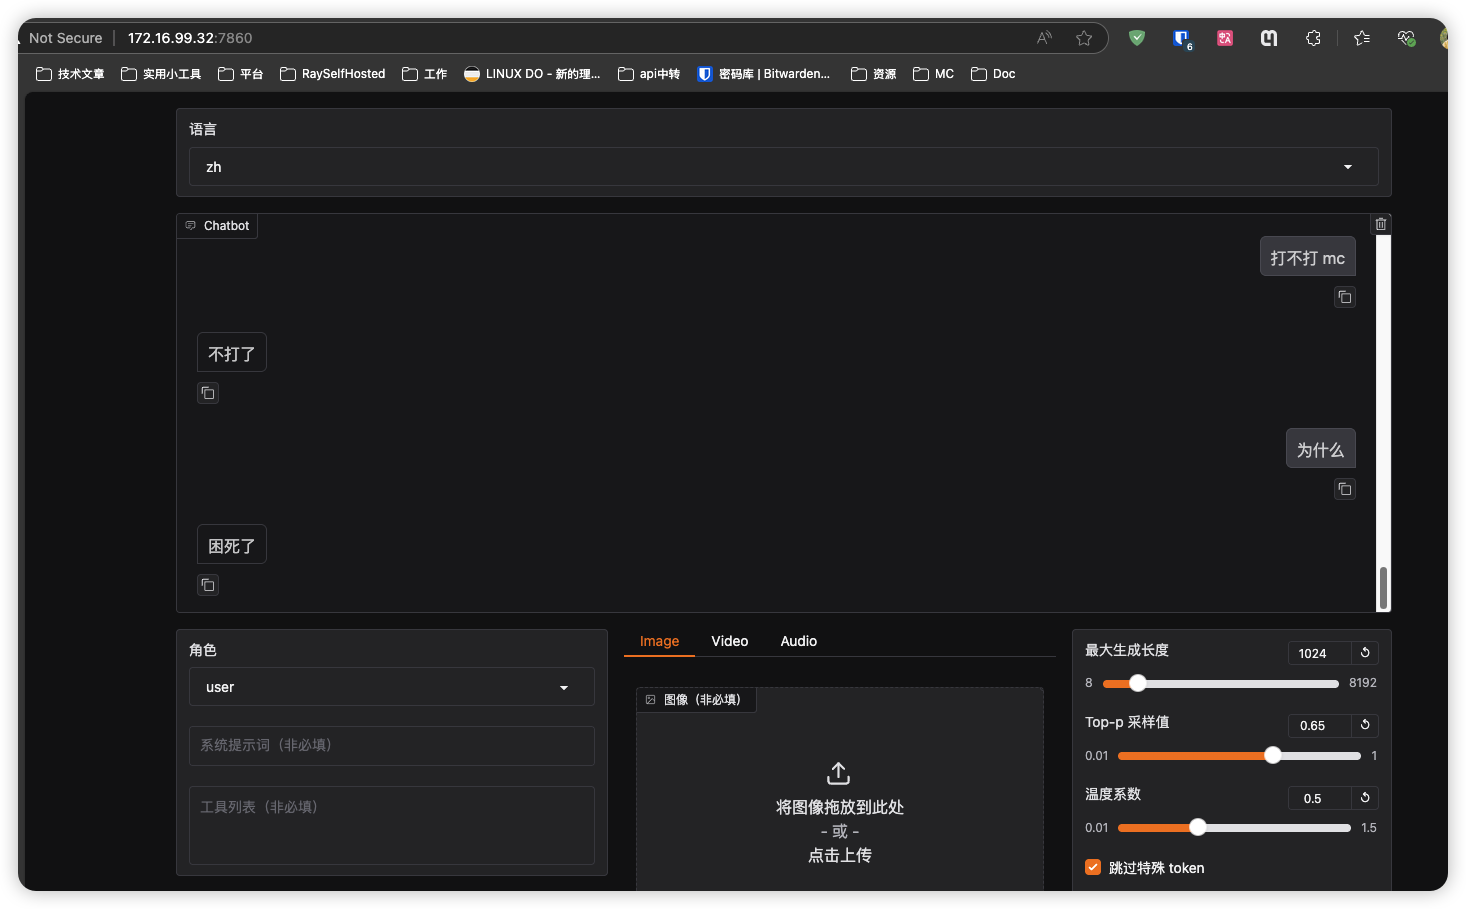The width and height of the screenshot is (1466, 909).
Task: Copy the '为什么' message
Action: [x=1345, y=489]
